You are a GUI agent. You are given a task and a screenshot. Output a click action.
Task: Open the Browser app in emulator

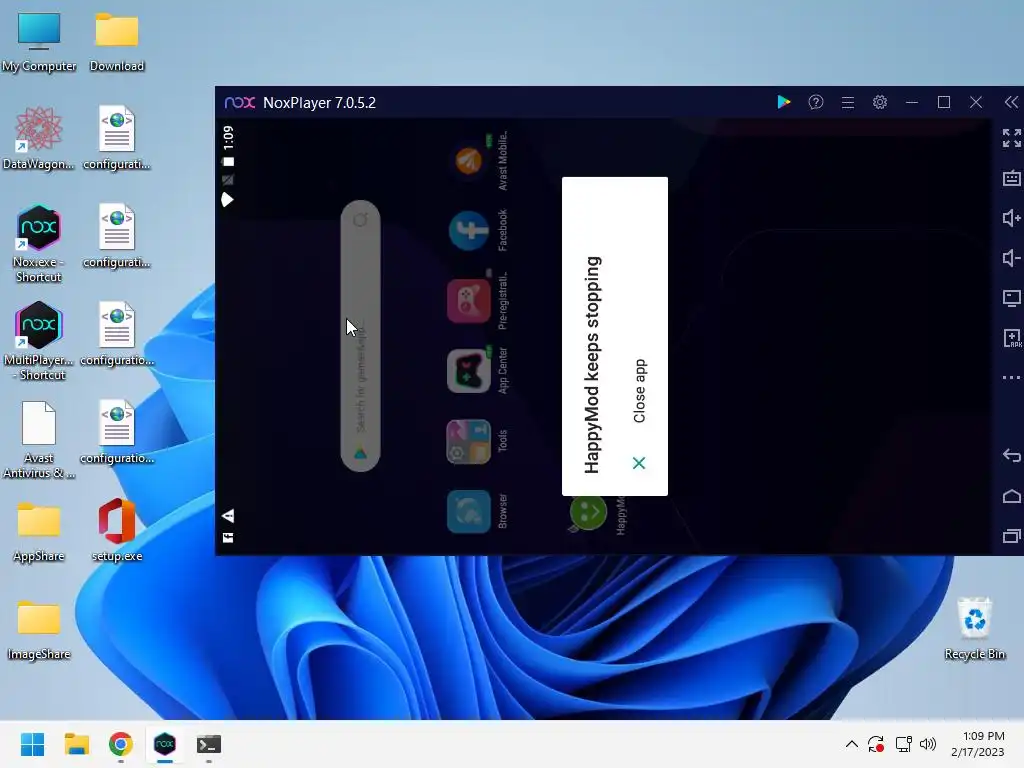coord(469,511)
